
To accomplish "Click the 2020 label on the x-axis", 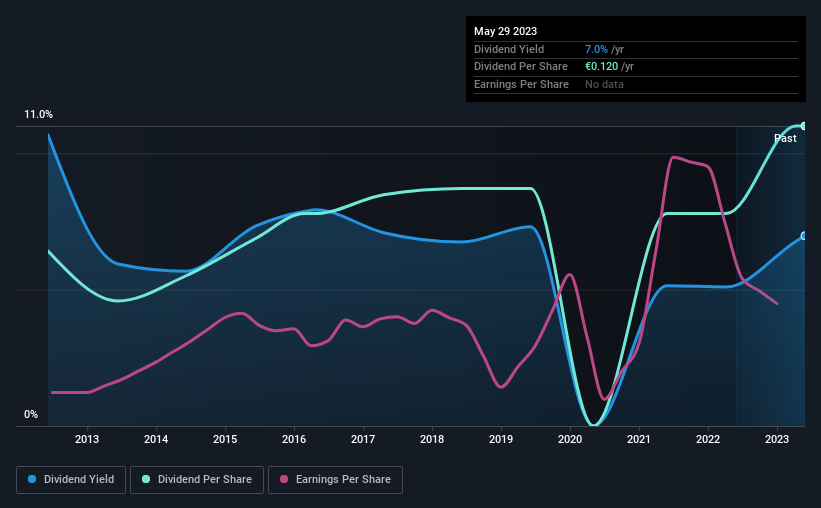I will [570, 439].
